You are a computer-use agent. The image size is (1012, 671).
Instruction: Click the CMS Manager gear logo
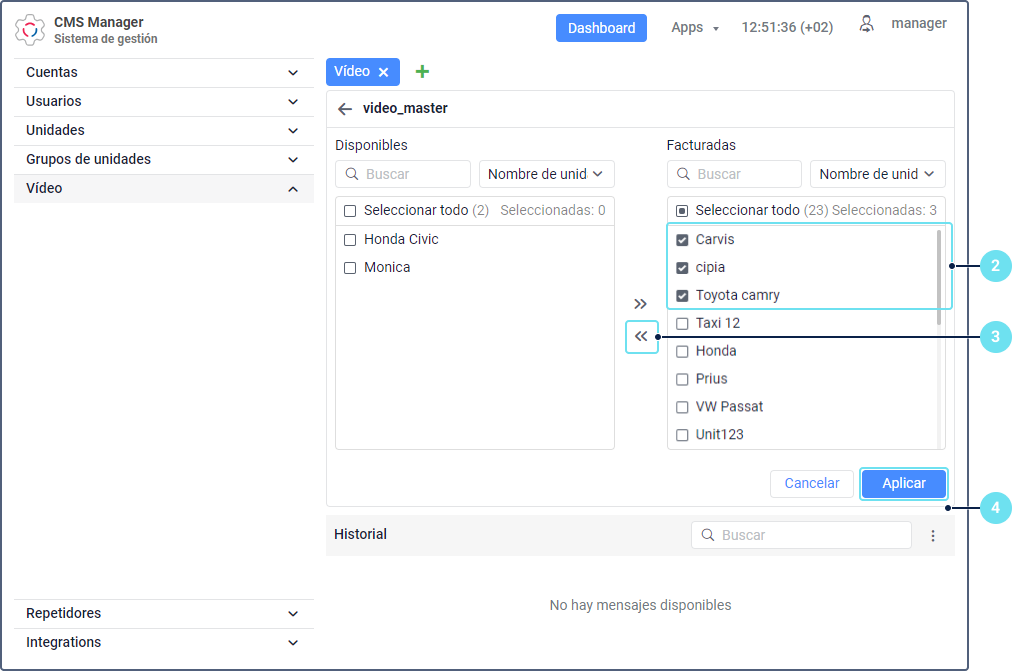30,30
